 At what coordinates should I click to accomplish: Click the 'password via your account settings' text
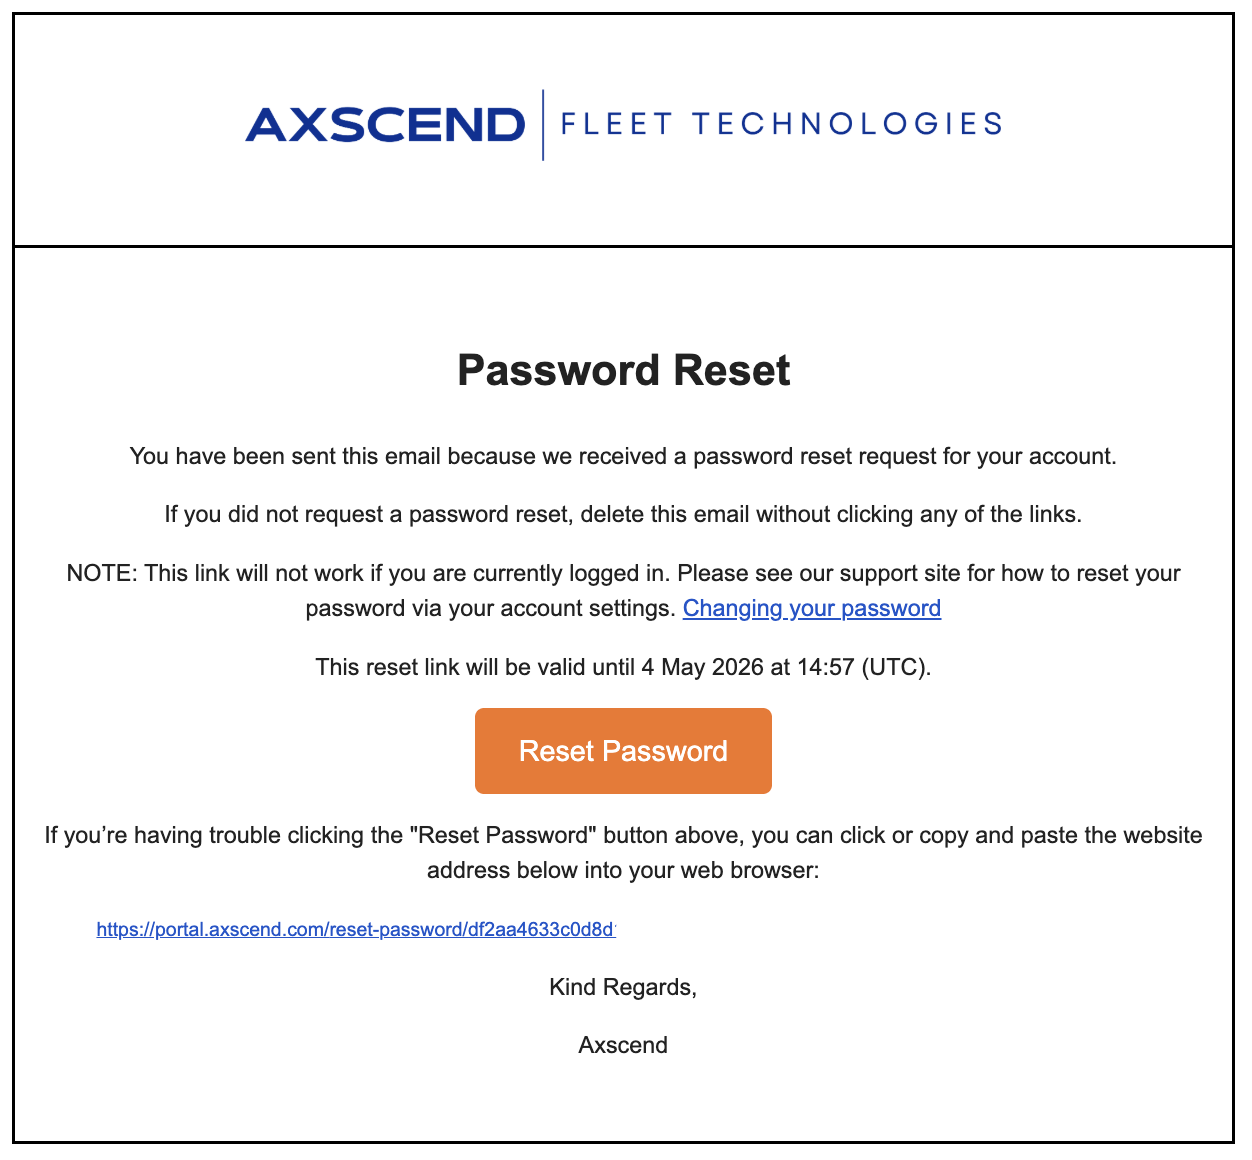490,608
